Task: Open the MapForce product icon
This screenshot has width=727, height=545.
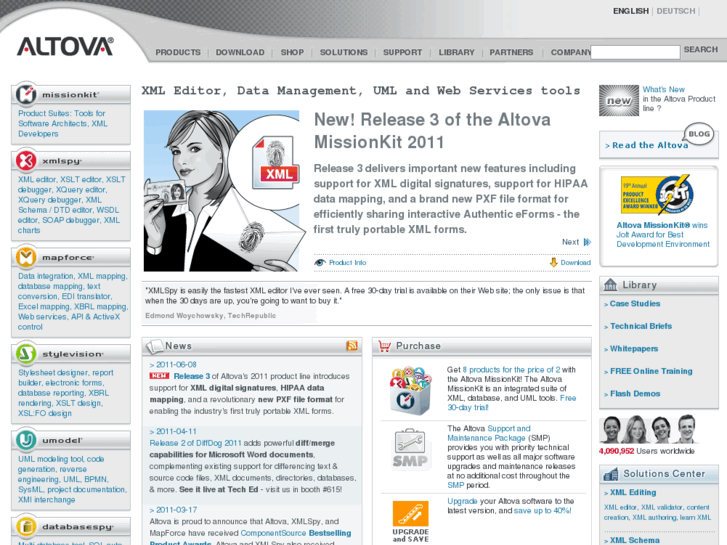Action: [26, 257]
